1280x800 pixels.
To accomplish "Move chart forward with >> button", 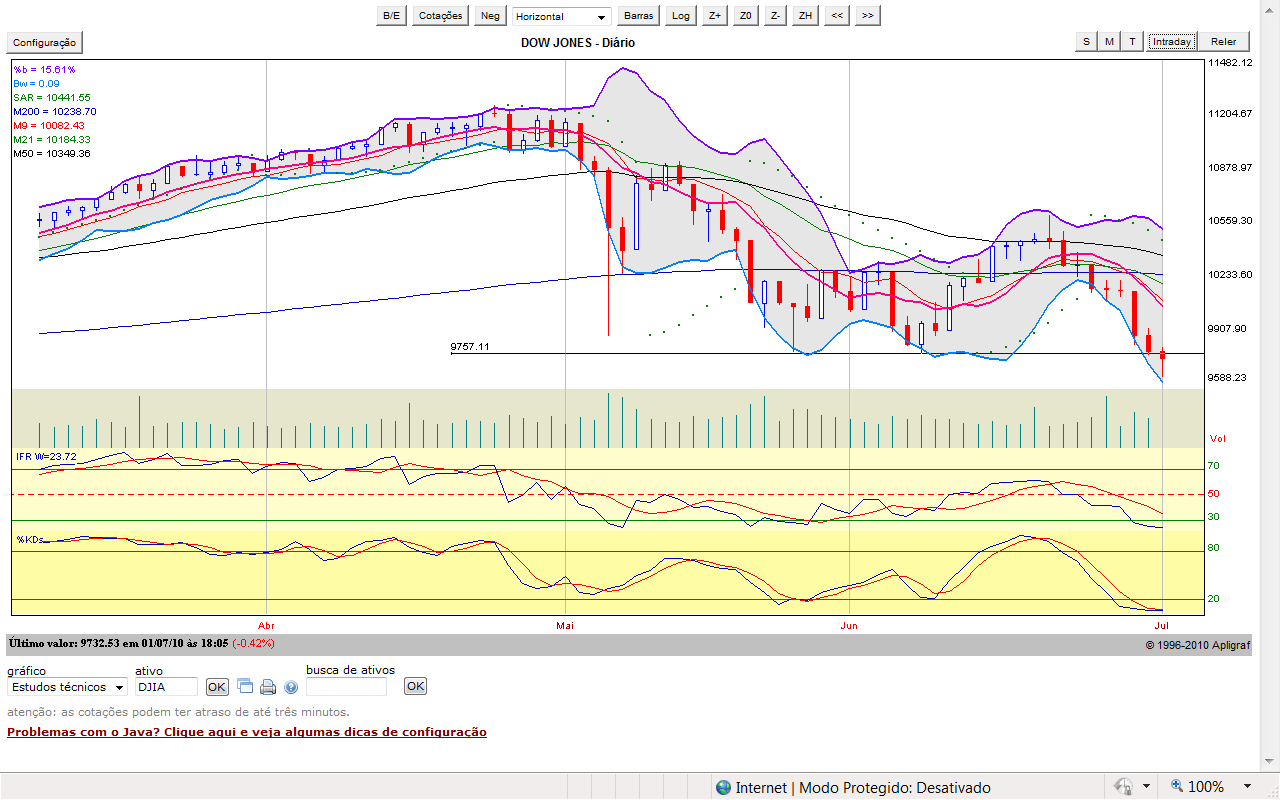I will 867,16.
